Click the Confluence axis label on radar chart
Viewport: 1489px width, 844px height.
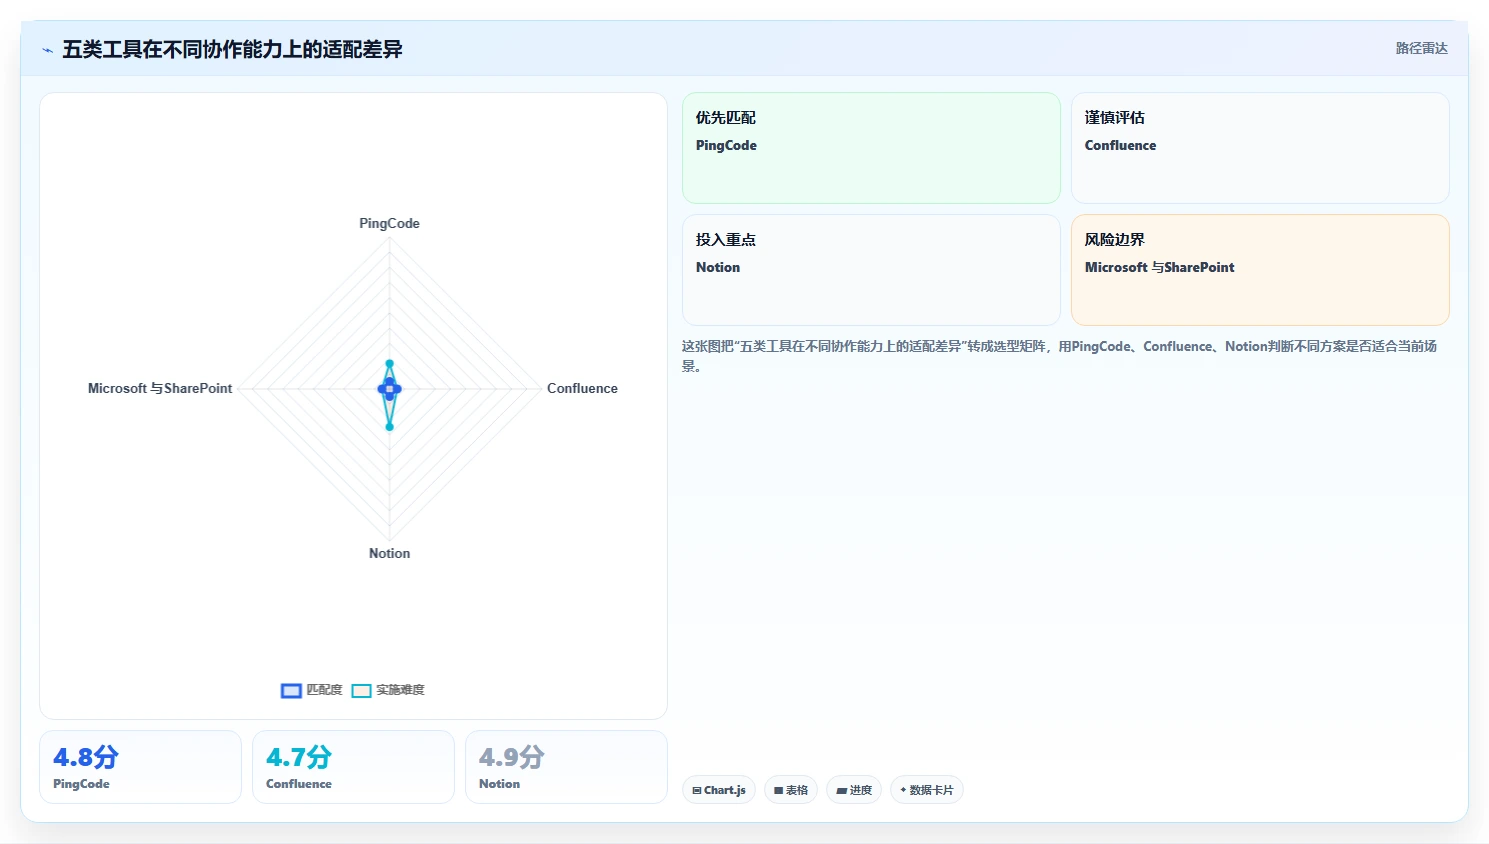coord(582,388)
